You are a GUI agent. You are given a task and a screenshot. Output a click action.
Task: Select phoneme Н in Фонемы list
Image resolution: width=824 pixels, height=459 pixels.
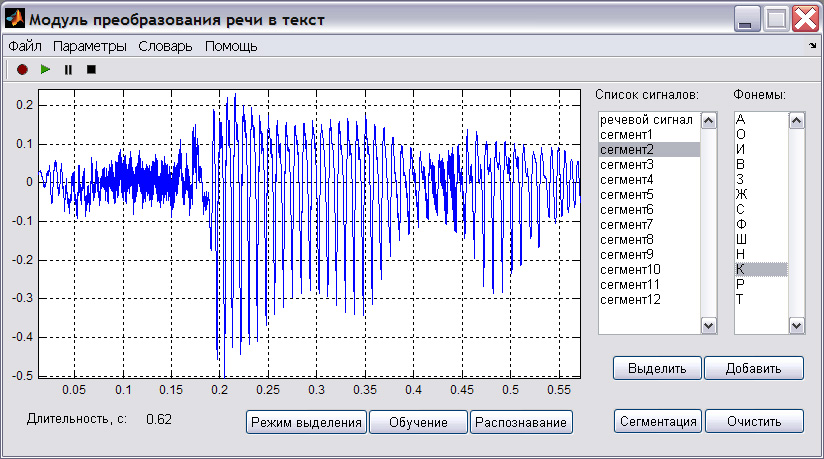click(x=761, y=254)
